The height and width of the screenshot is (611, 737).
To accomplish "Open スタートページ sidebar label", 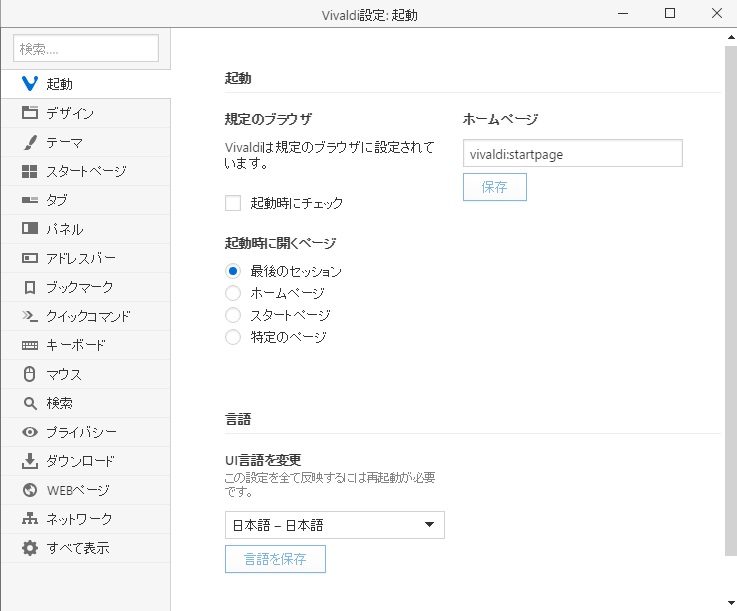I will pos(86,172).
